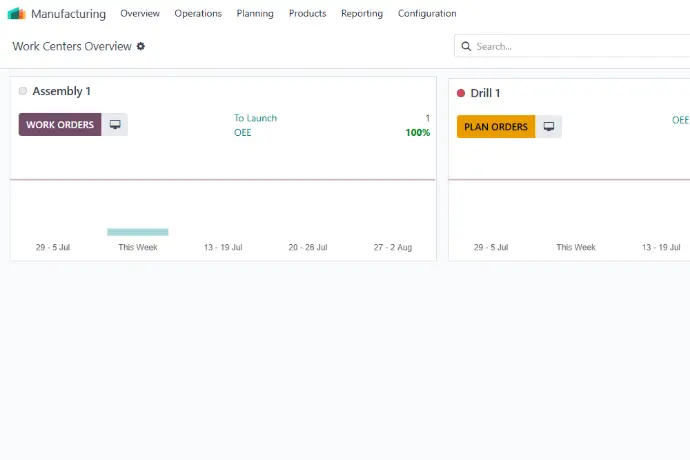690x460 pixels.
Task: Click the 'This Week' label in Assembly 1 chart
Action: (138, 247)
